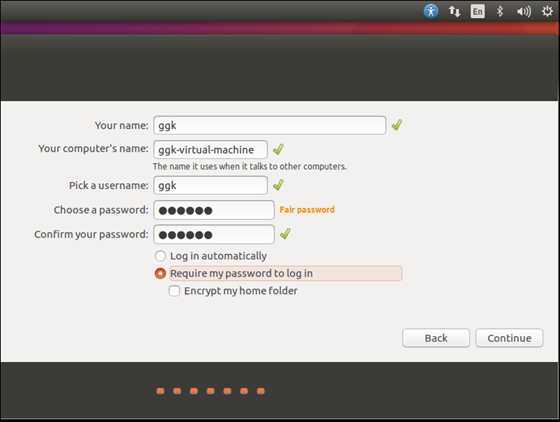Click the Confirm your password label
This screenshot has width=560, height=422.
pos(91,235)
